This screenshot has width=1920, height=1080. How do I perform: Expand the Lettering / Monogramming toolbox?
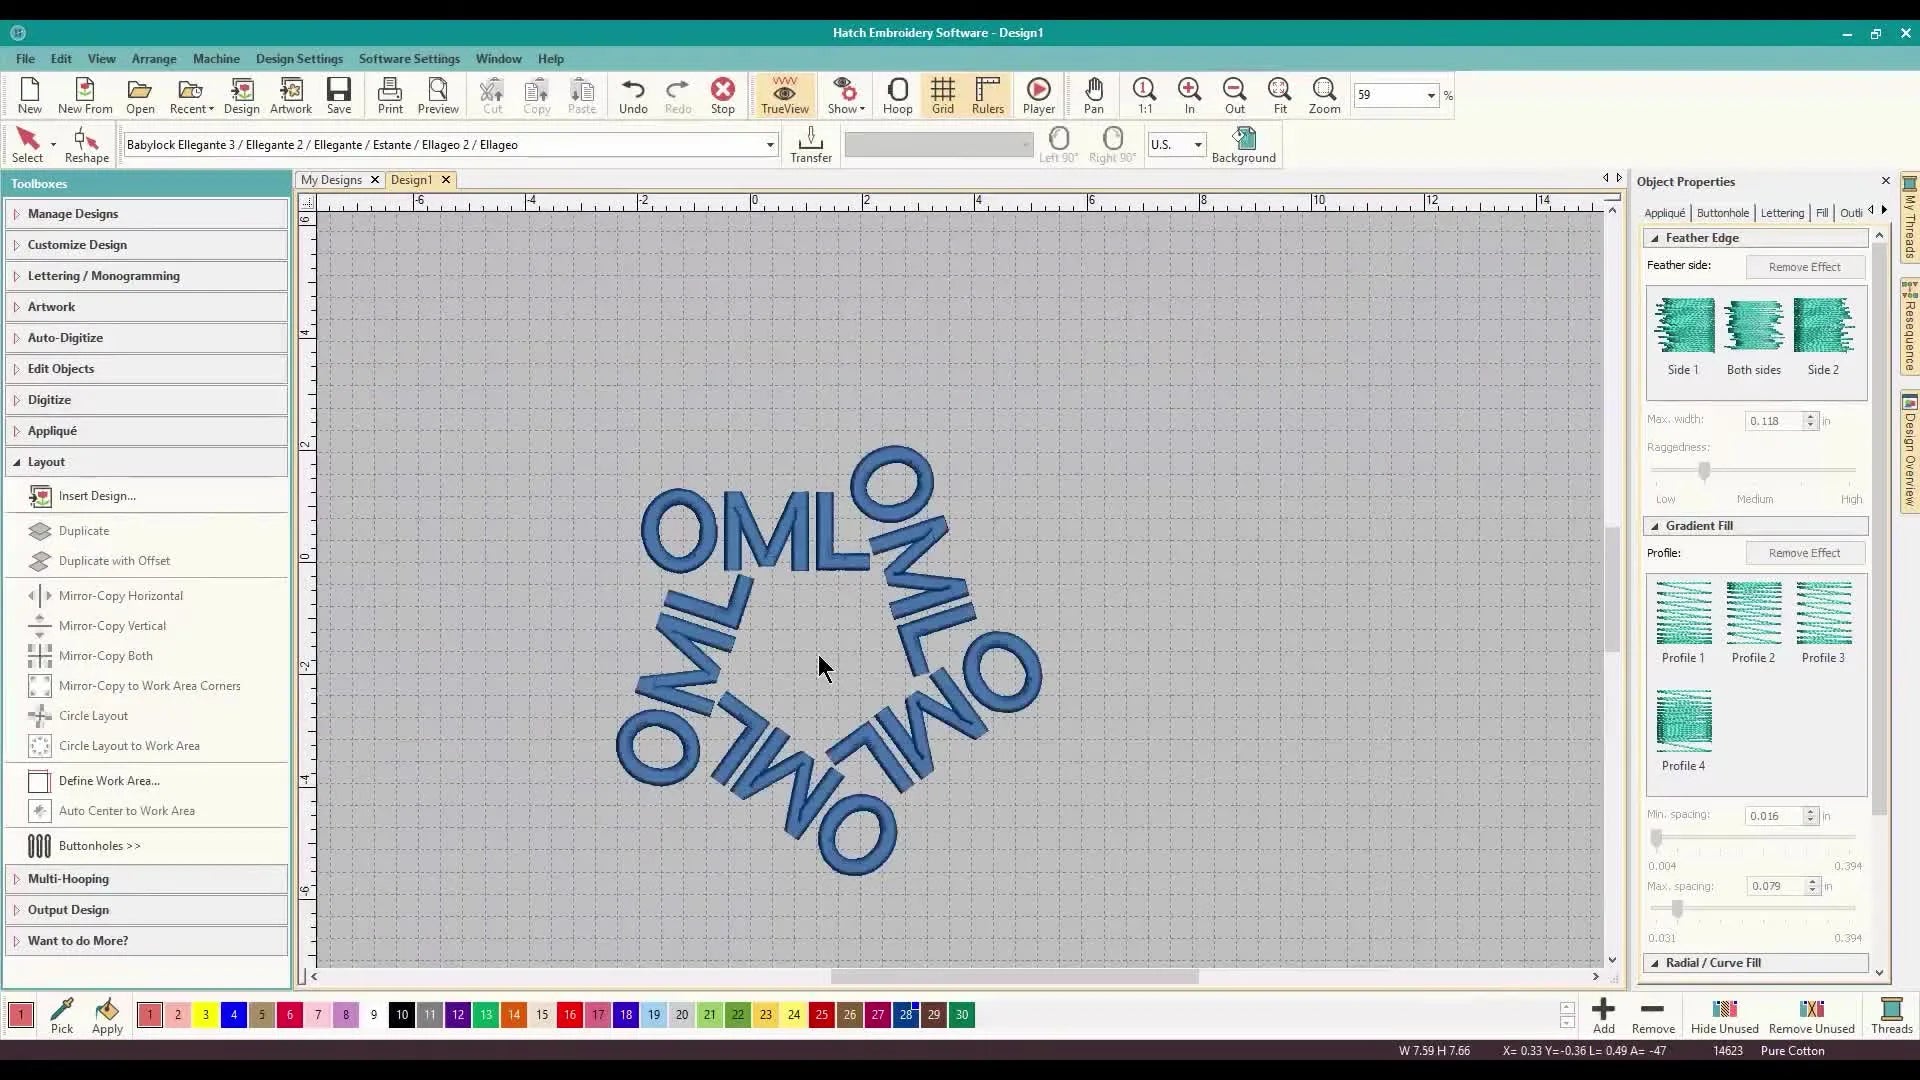(147, 276)
